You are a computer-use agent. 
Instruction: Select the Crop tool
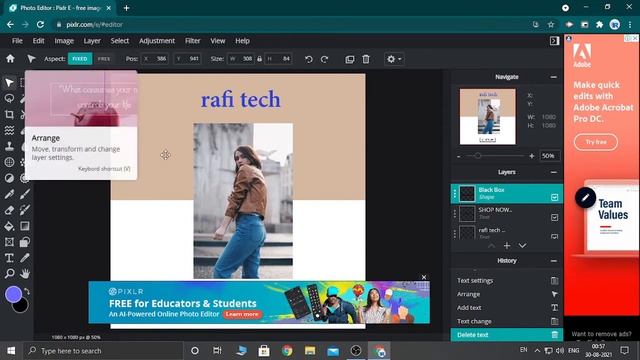pos(9,114)
